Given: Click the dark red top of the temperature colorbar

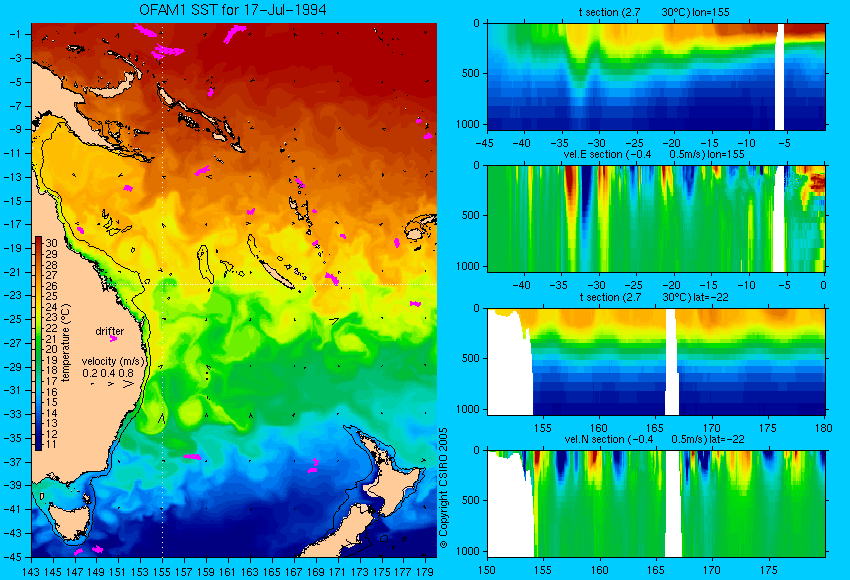Looking at the screenshot, I should (x=38, y=242).
